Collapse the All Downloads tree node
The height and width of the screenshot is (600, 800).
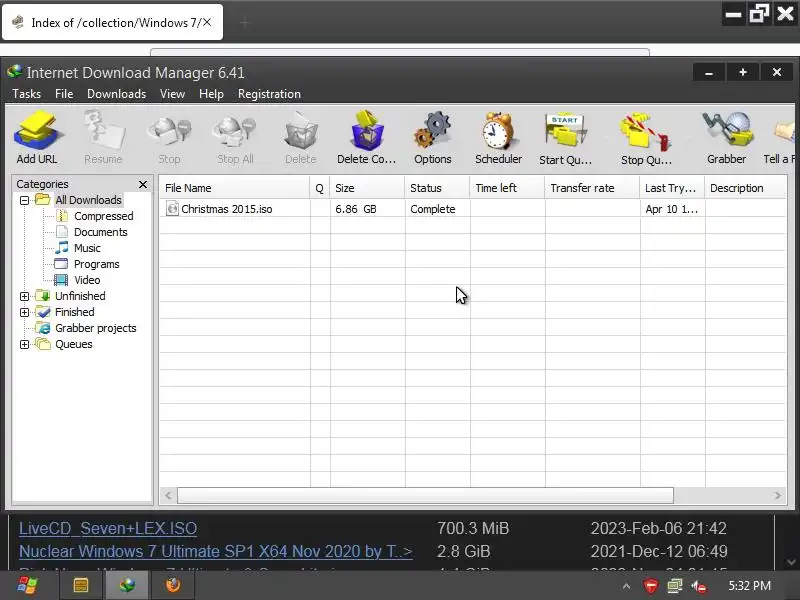coord(24,200)
